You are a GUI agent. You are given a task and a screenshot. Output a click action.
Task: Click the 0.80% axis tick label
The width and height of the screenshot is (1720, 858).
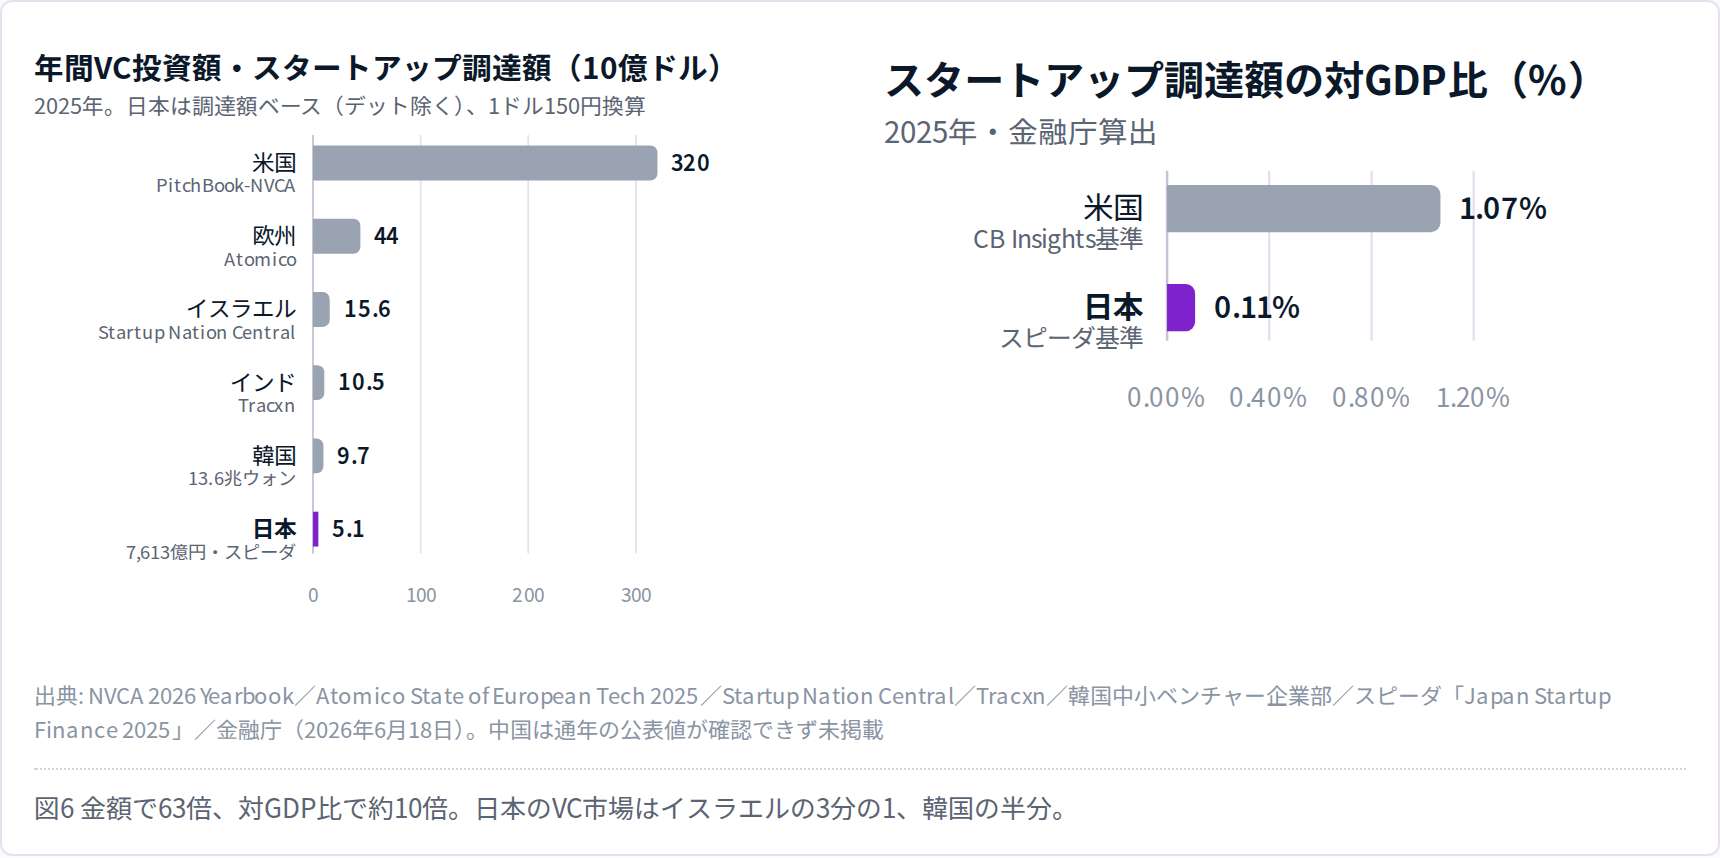(x=1371, y=398)
